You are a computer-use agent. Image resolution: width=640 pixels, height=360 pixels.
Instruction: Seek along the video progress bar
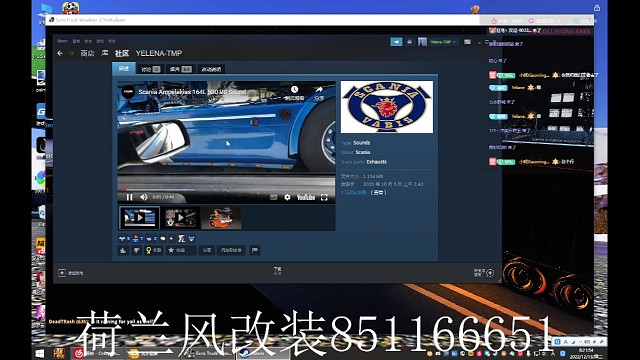[227, 189]
